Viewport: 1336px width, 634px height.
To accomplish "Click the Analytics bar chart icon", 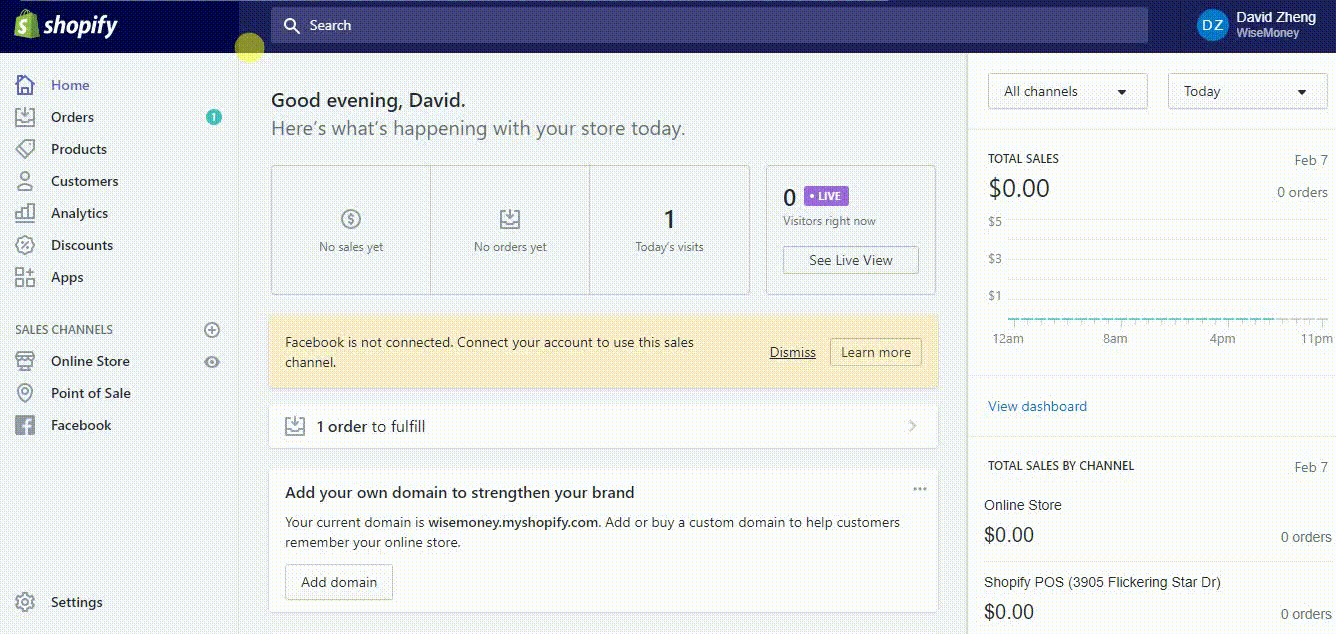I will tap(25, 213).
